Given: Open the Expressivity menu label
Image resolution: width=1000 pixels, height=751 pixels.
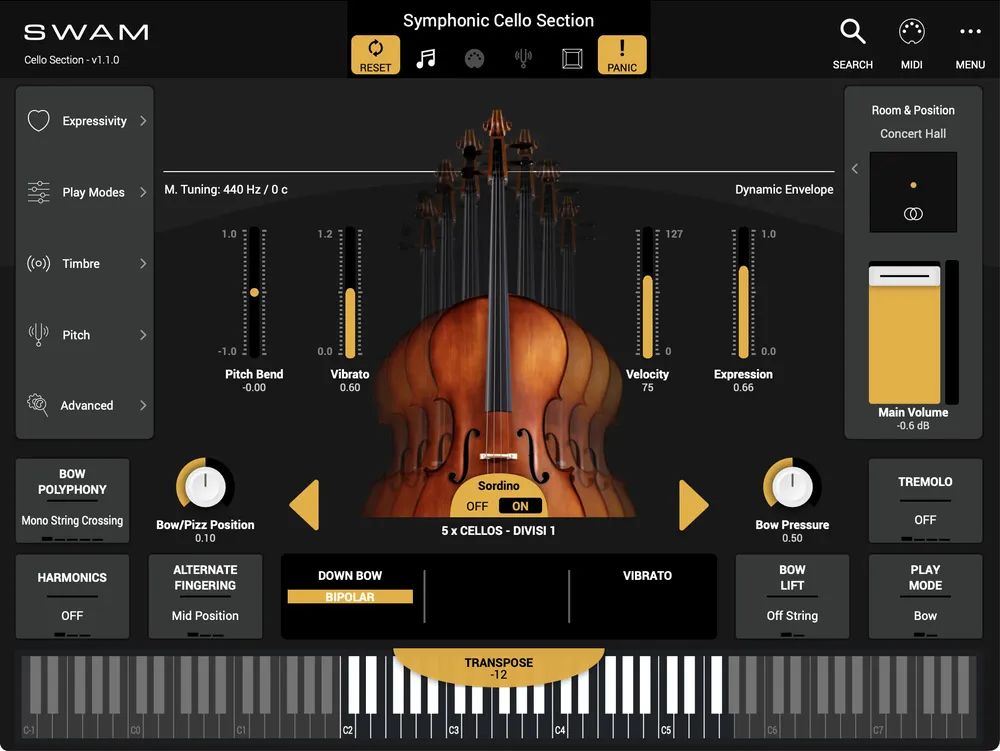Looking at the screenshot, I should [94, 120].
